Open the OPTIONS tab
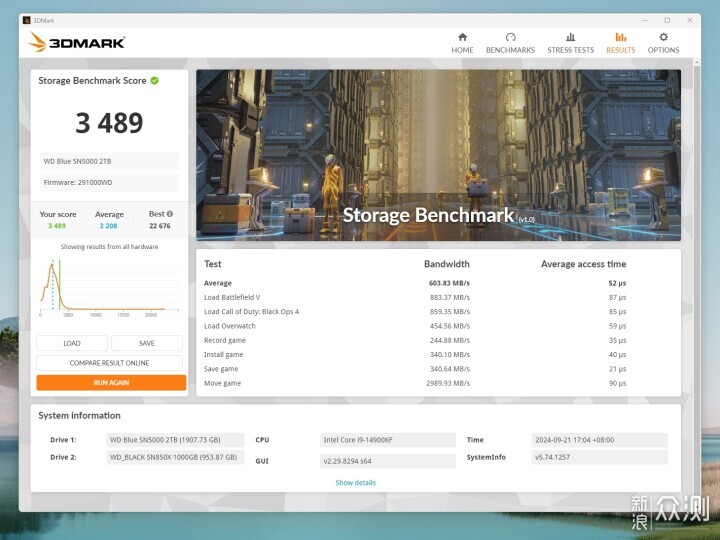This screenshot has width=720, height=540. (663, 43)
